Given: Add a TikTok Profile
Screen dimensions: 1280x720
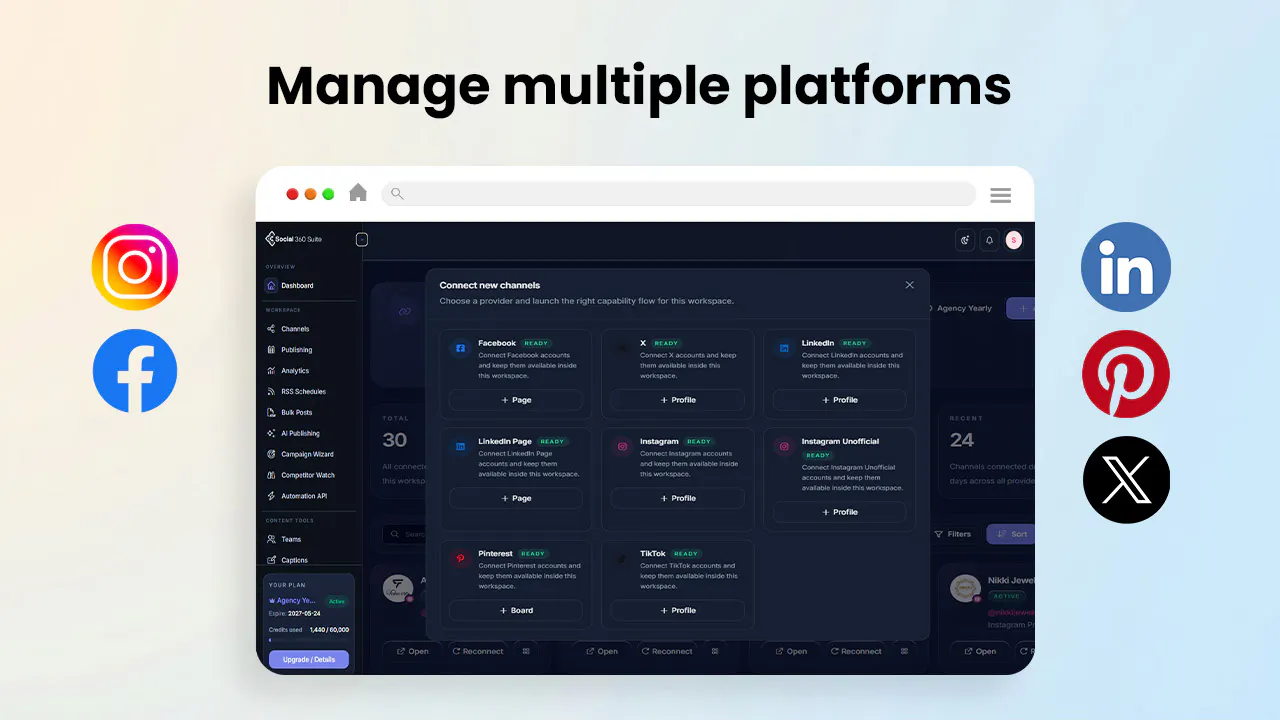Looking at the screenshot, I should [x=678, y=610].
